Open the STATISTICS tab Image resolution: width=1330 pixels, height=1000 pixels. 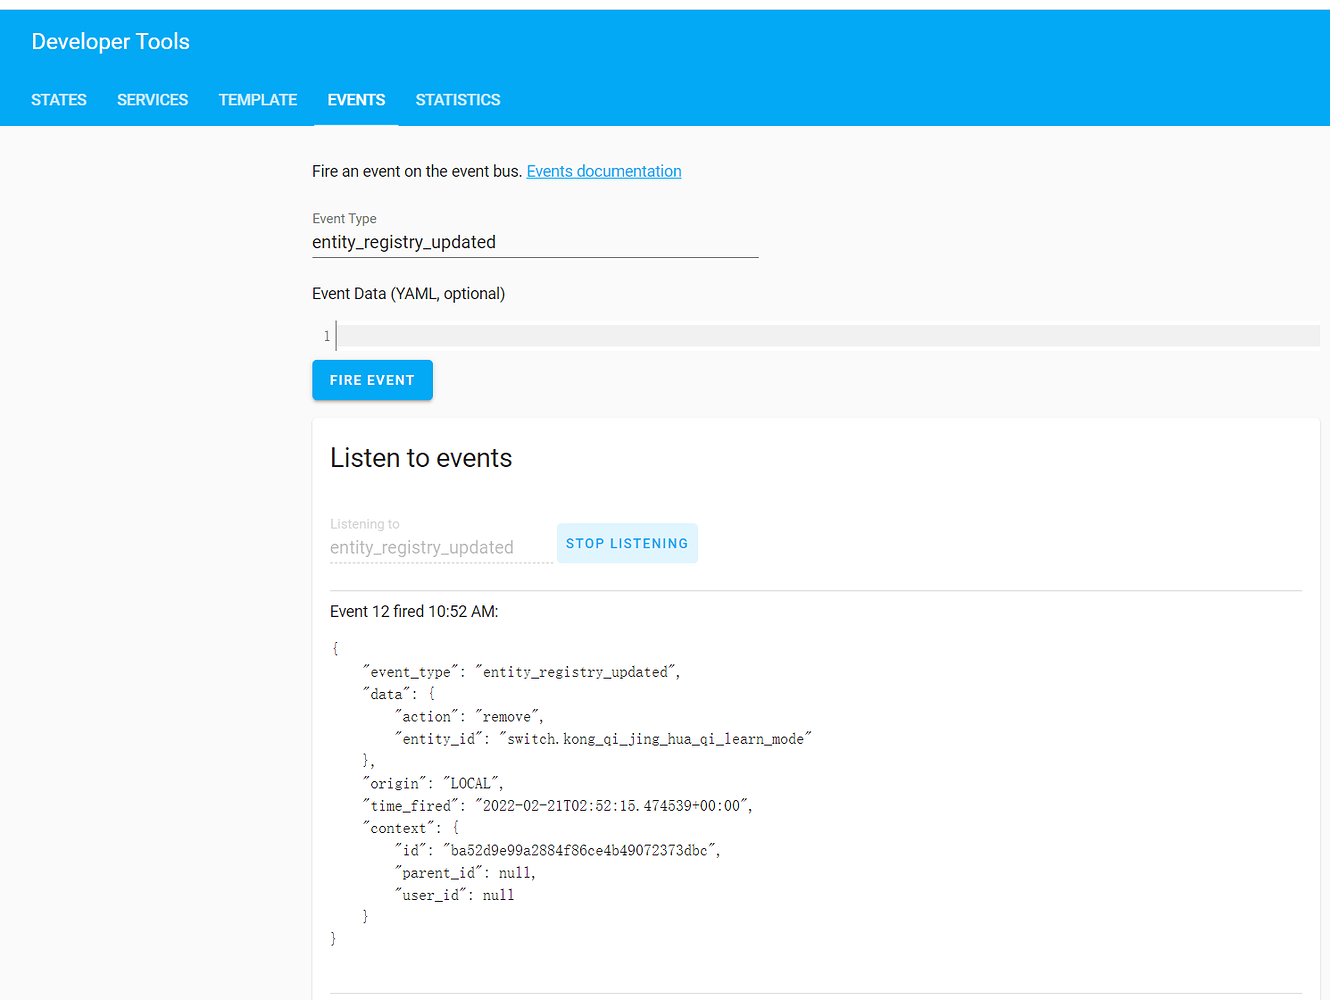tap(458, 100)
